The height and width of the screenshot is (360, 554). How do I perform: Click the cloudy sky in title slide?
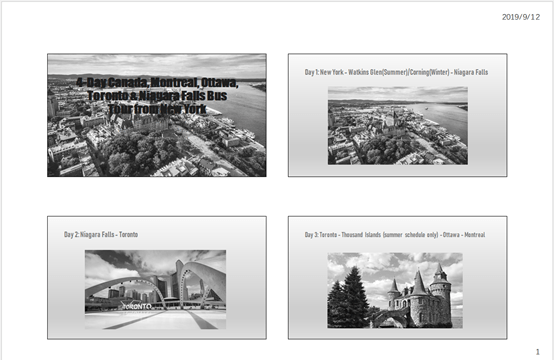coord(157,64)
